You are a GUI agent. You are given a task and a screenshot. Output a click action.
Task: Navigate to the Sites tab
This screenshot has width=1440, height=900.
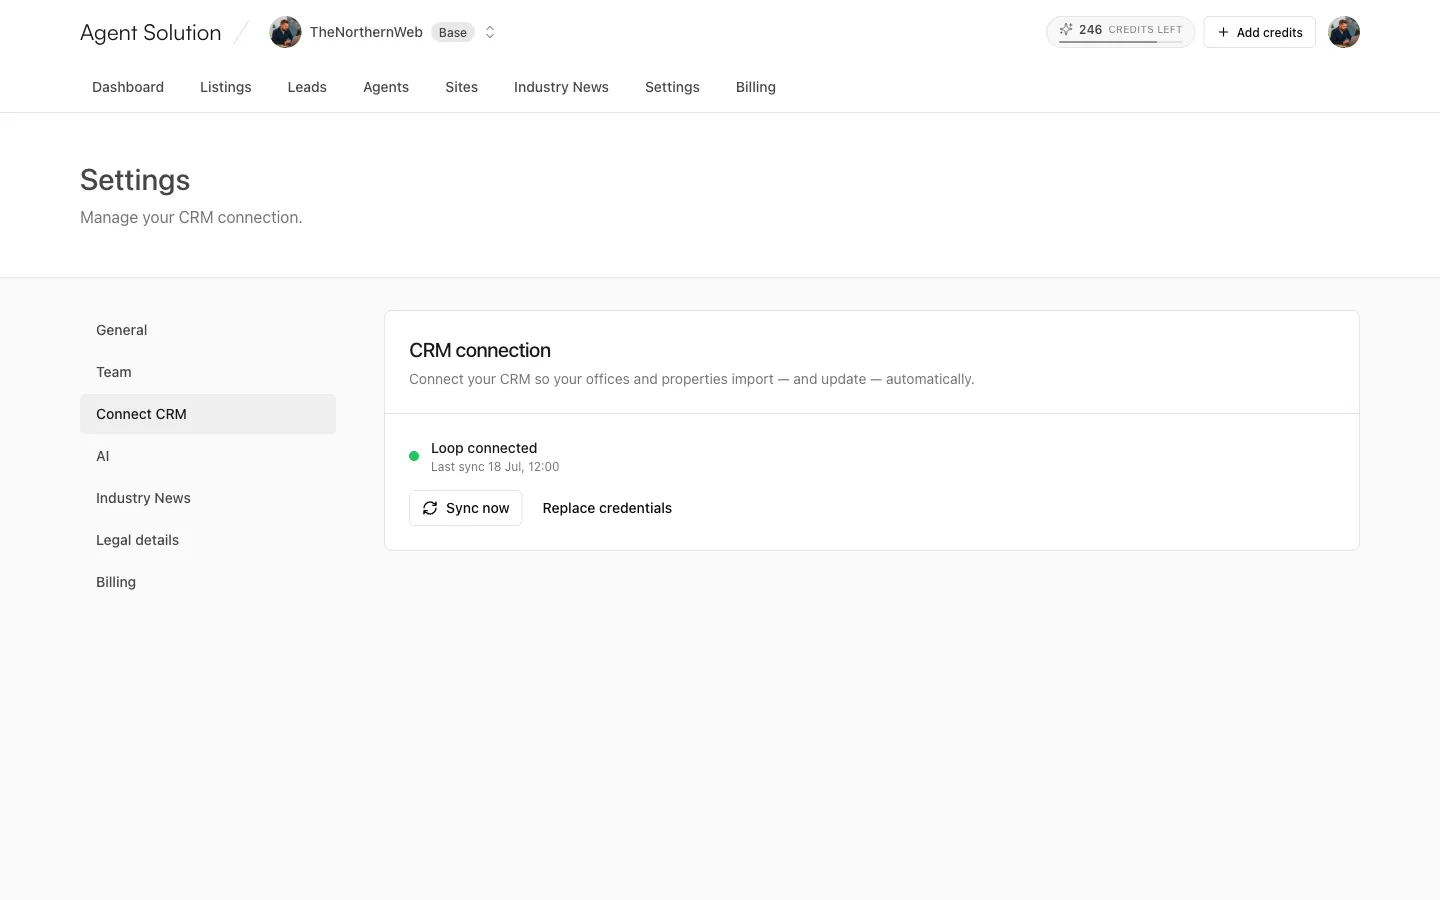point(461,87)
